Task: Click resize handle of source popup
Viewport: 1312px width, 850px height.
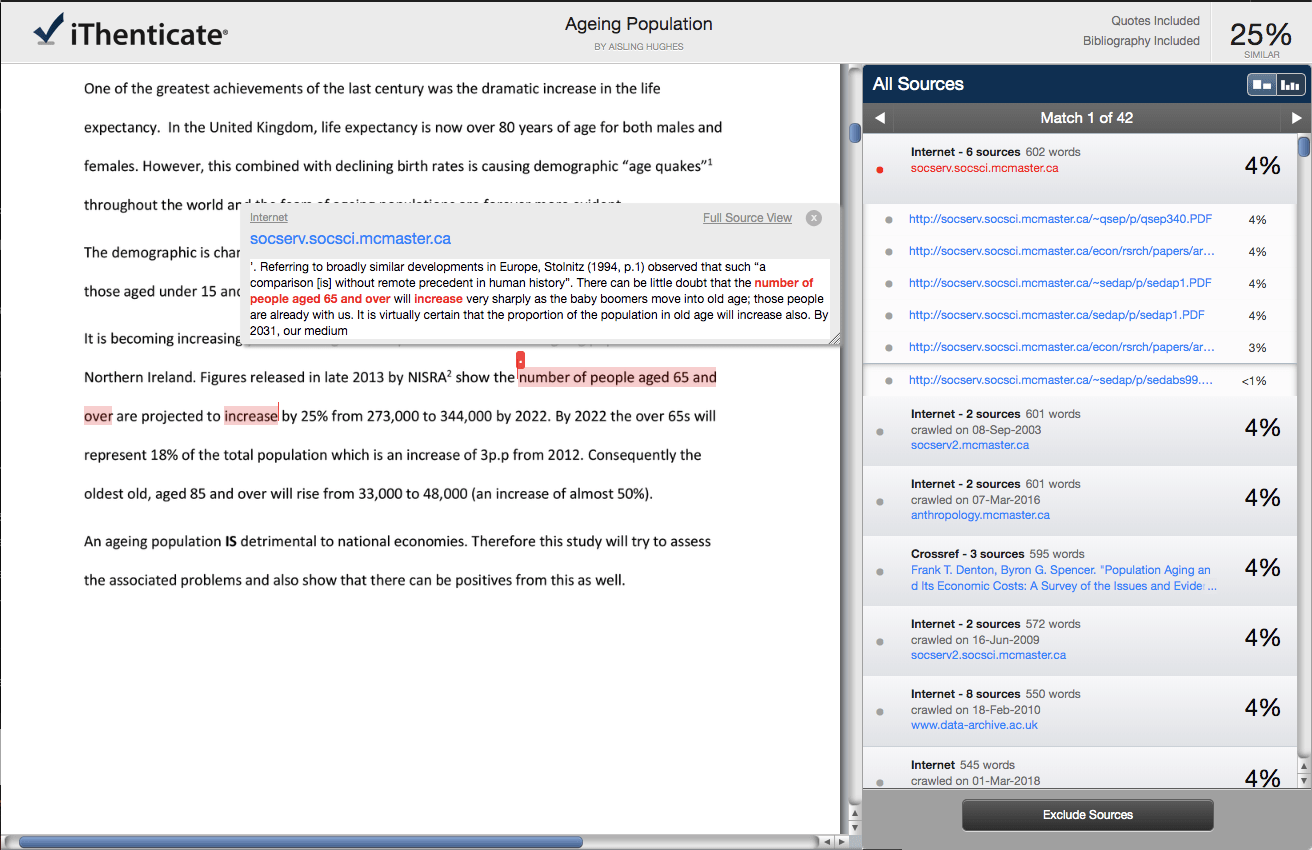Action: coord(834,339)
